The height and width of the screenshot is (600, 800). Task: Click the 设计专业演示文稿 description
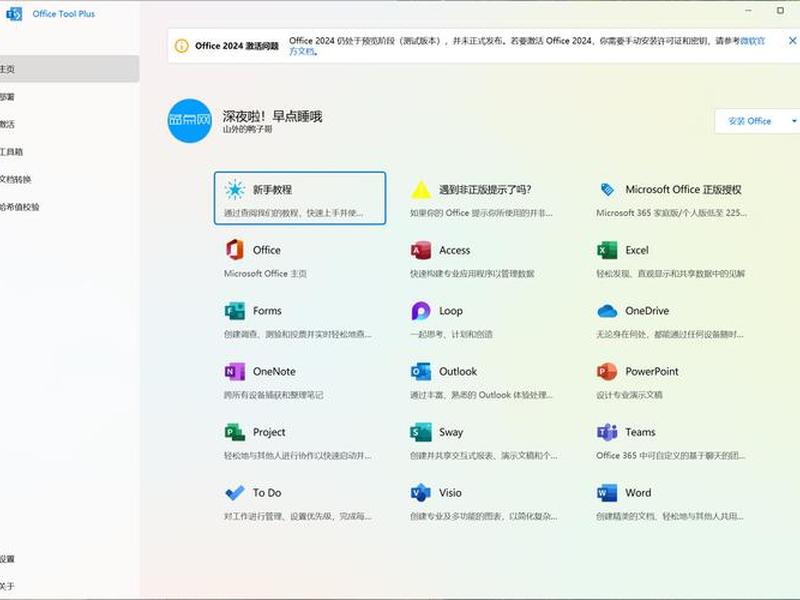[x=629, y=395]
